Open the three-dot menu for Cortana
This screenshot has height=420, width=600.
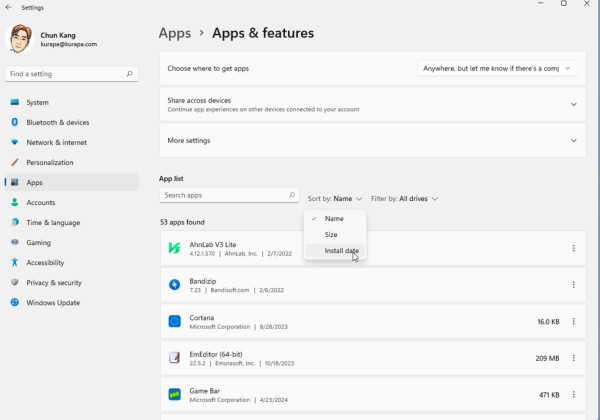tap(573, 321)
